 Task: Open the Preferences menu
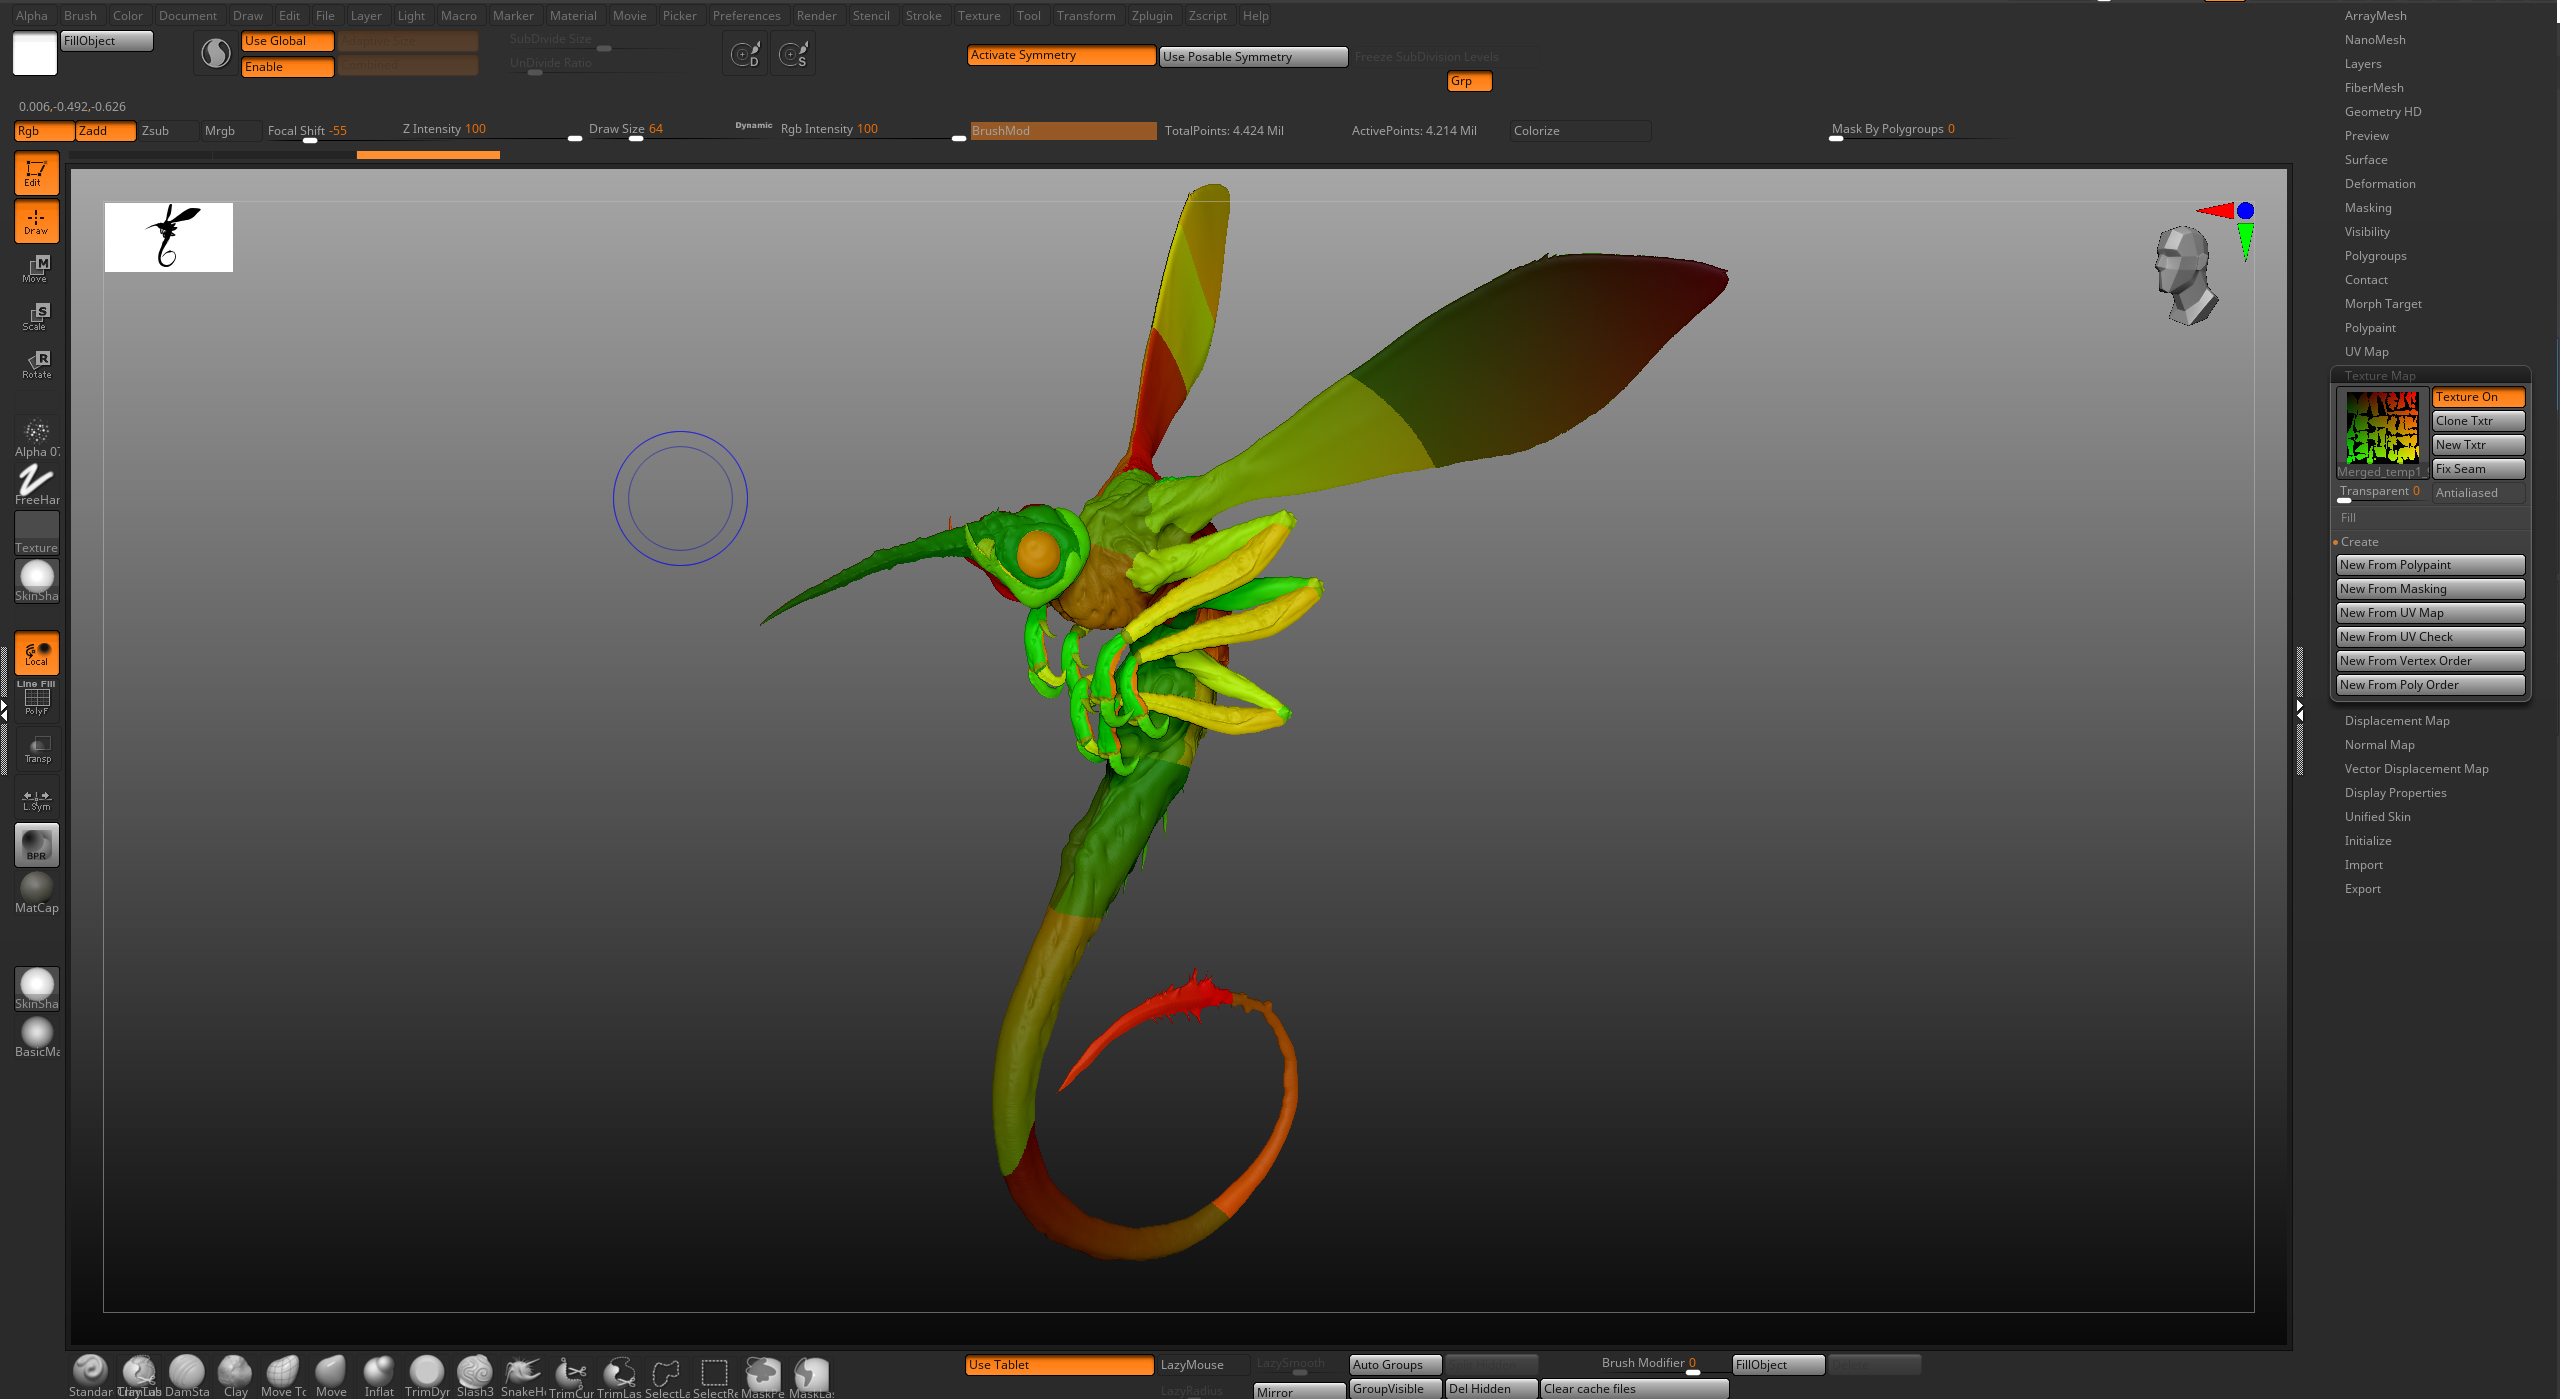tap(746, 16)
